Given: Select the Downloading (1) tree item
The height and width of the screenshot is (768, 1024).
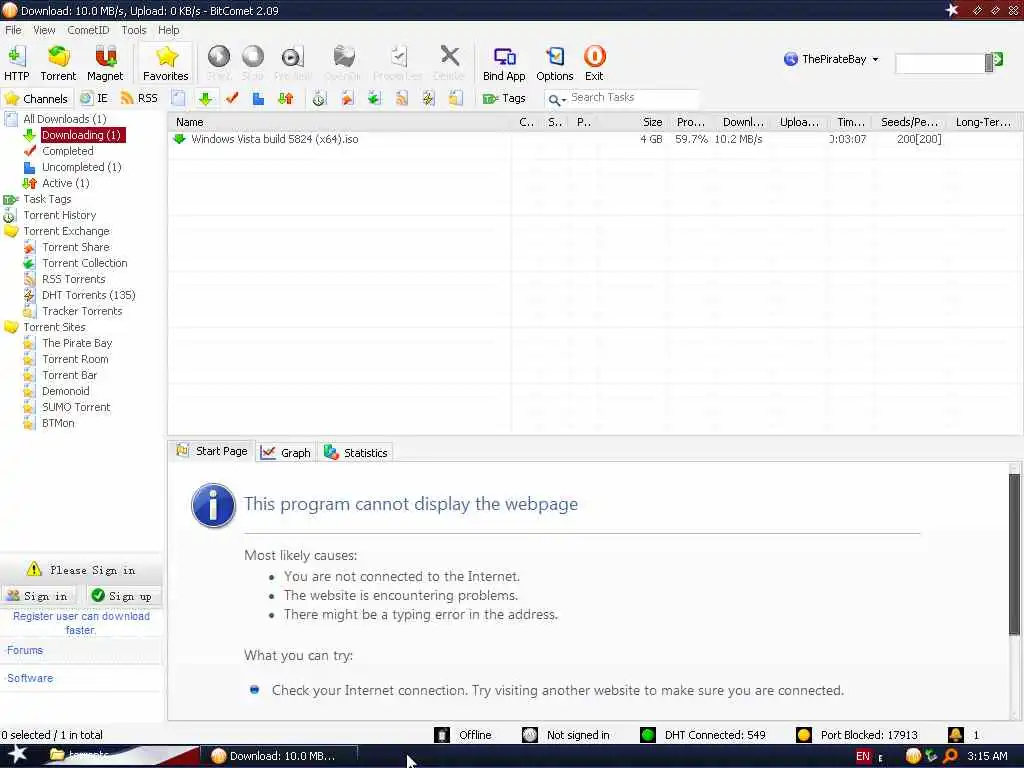Looking at the screenshot, I should pyautogui.click(x=82, y=135).
